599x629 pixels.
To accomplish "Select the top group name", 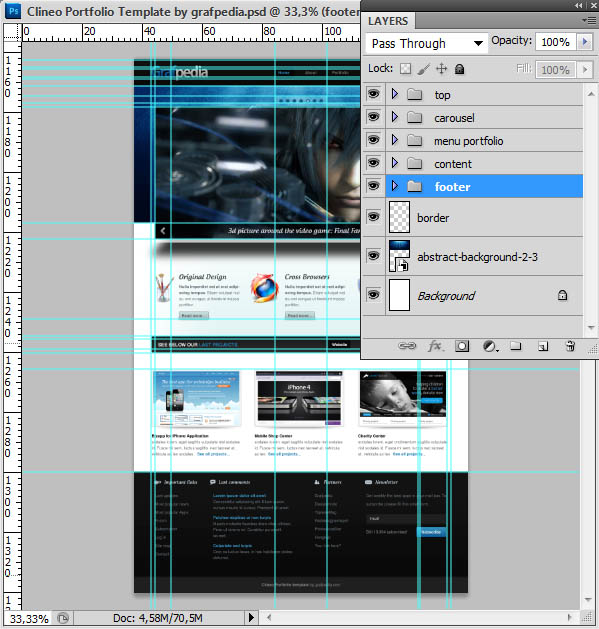I will (x=442, y=95).
